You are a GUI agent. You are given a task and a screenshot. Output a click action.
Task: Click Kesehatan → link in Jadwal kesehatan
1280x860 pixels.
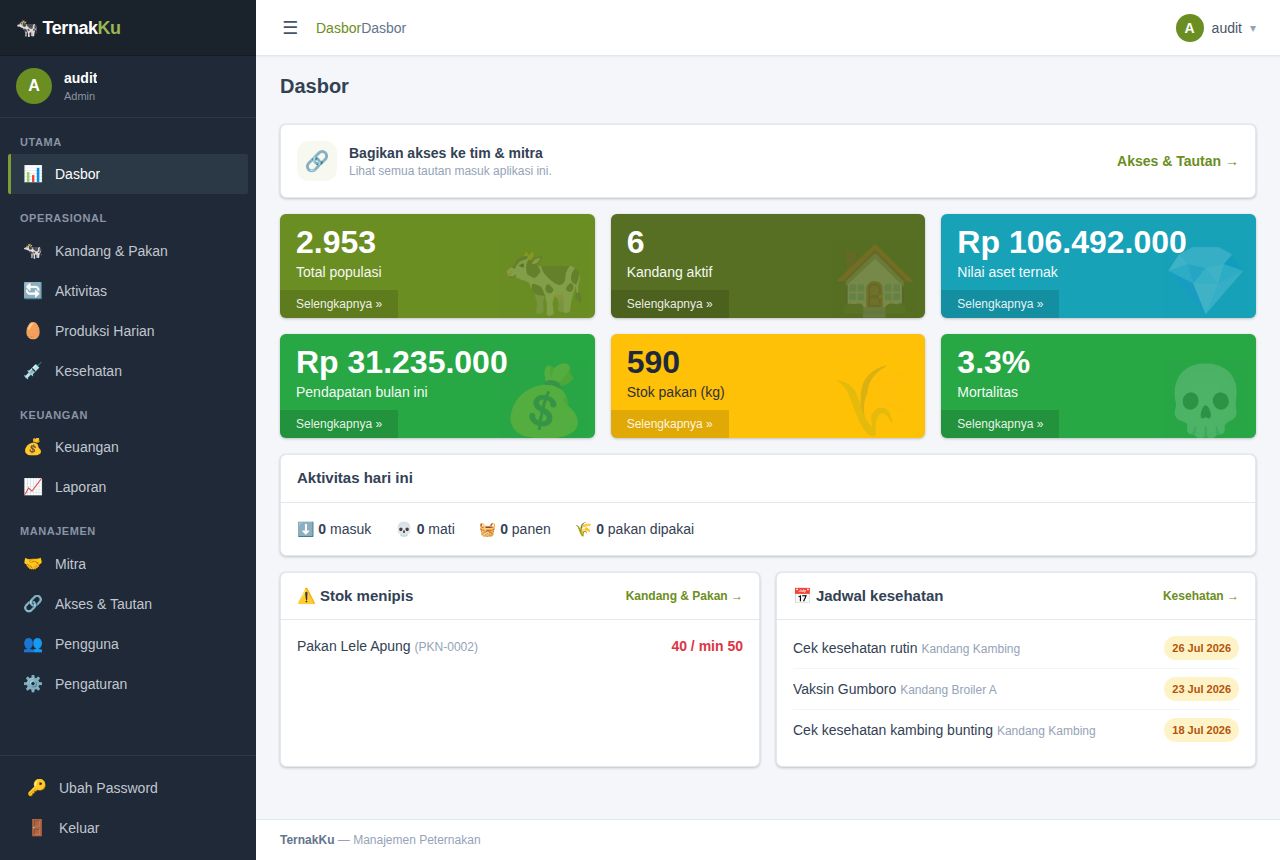pos(1200,596)
